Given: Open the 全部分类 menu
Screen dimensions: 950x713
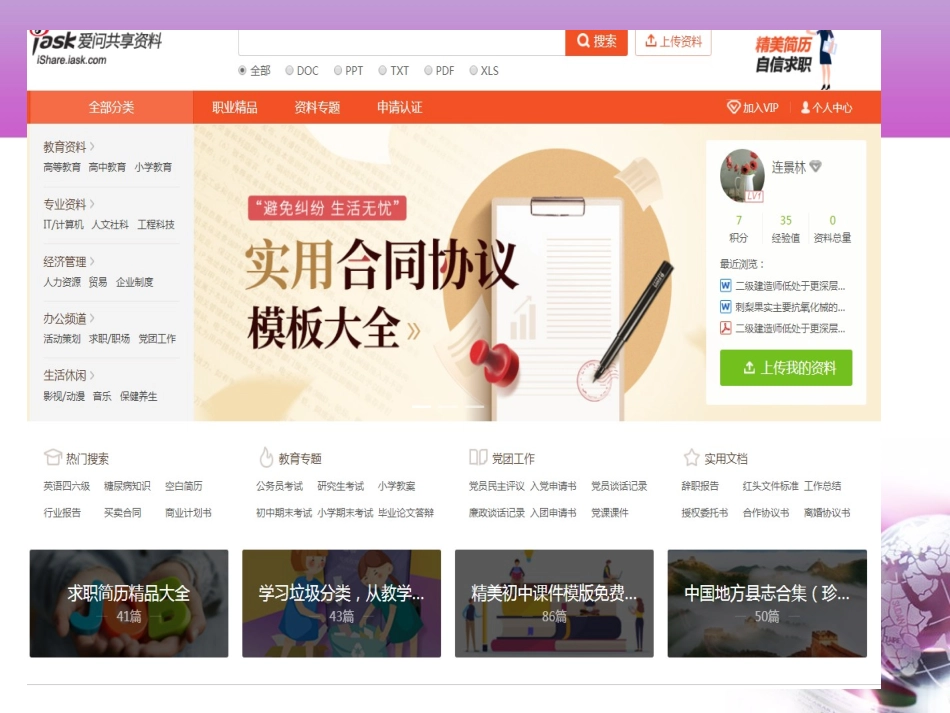Looking at the screenshot, I should point(110,107).
